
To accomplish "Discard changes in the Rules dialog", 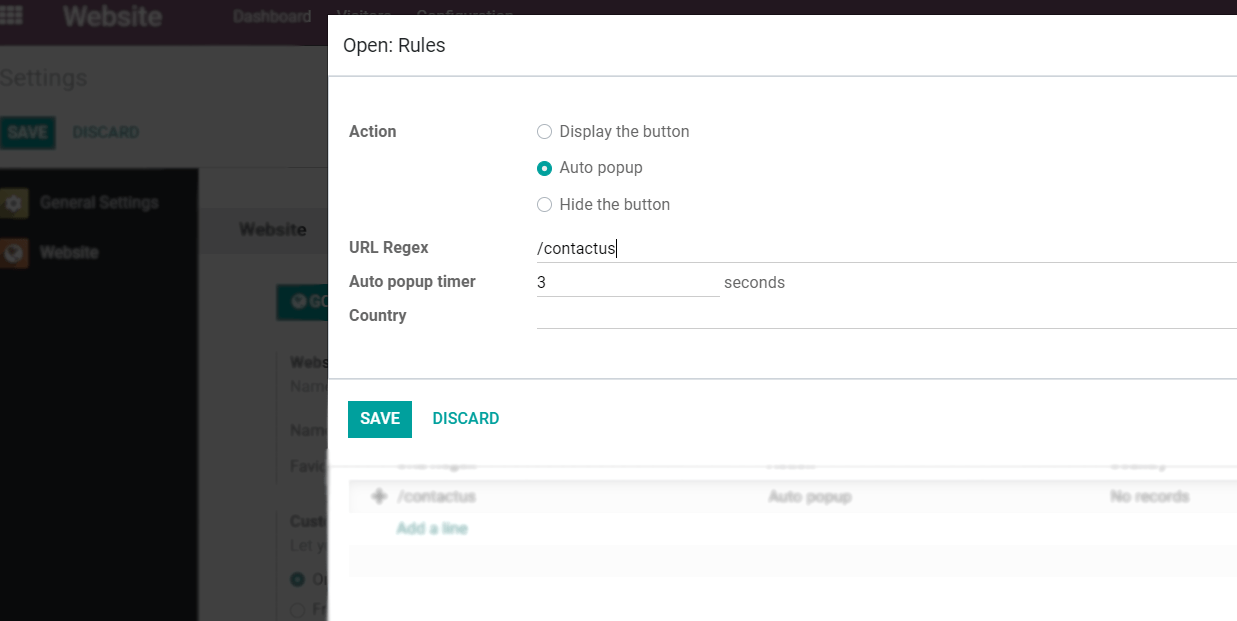I will pyautogui.click(x=465, y=418).
